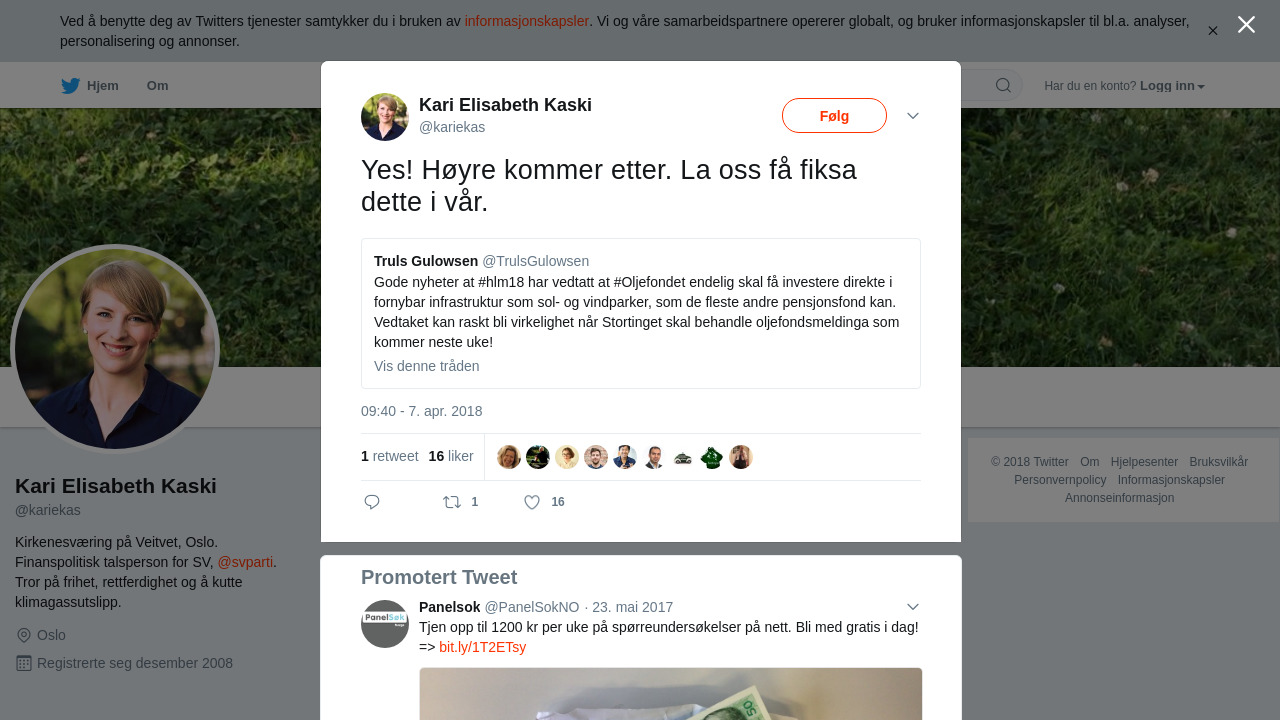Follow Kari with the Følg button
The height and width of the screenshot is (720, 1280).
(834, 116)
